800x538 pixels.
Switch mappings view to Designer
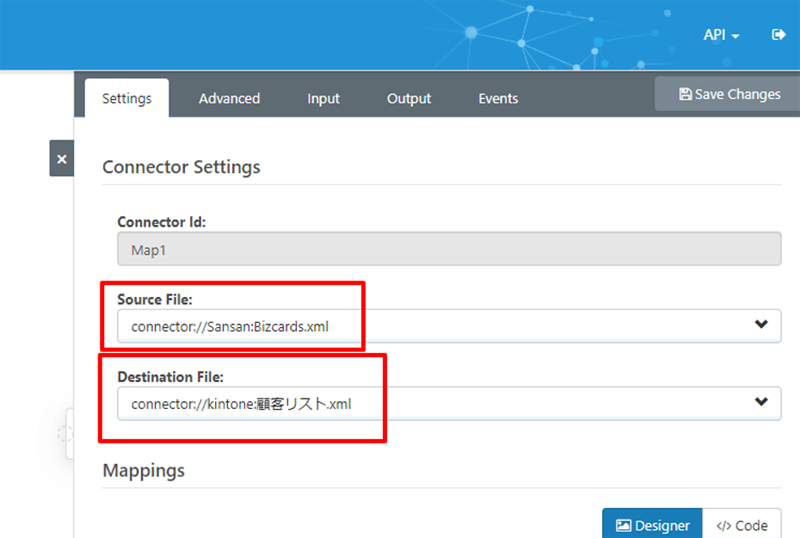pos(652,526)
